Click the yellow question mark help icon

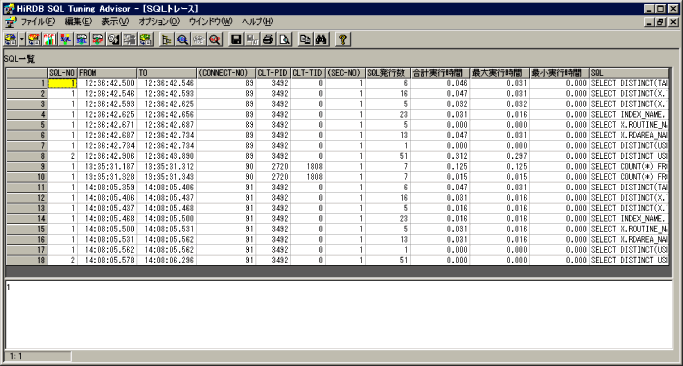[x=343, y=40]
